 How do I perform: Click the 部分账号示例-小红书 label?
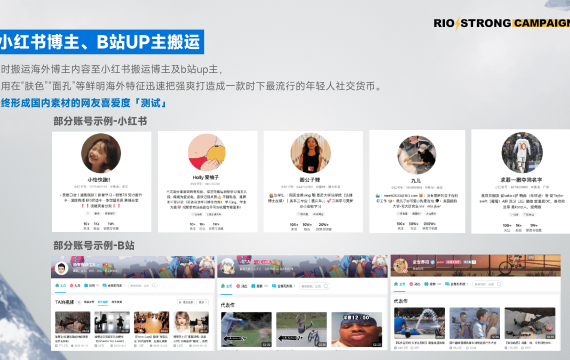coord(100,121)
